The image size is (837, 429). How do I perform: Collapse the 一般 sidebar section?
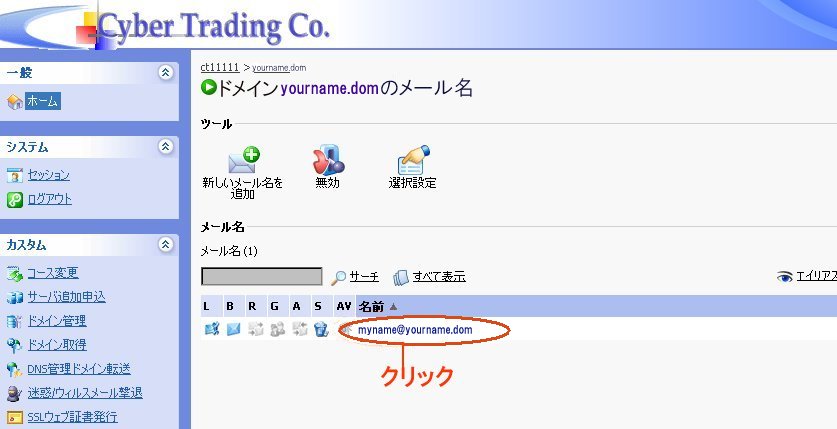pos(165,73)
